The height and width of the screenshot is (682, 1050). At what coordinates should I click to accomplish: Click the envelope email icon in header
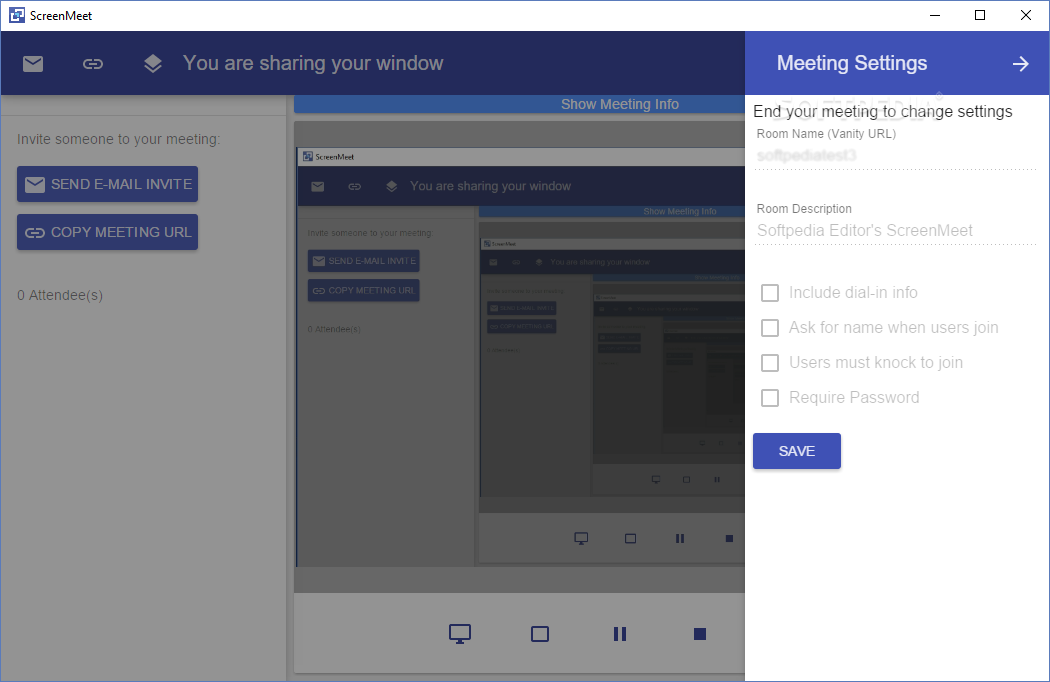click(x=33, y=64)
